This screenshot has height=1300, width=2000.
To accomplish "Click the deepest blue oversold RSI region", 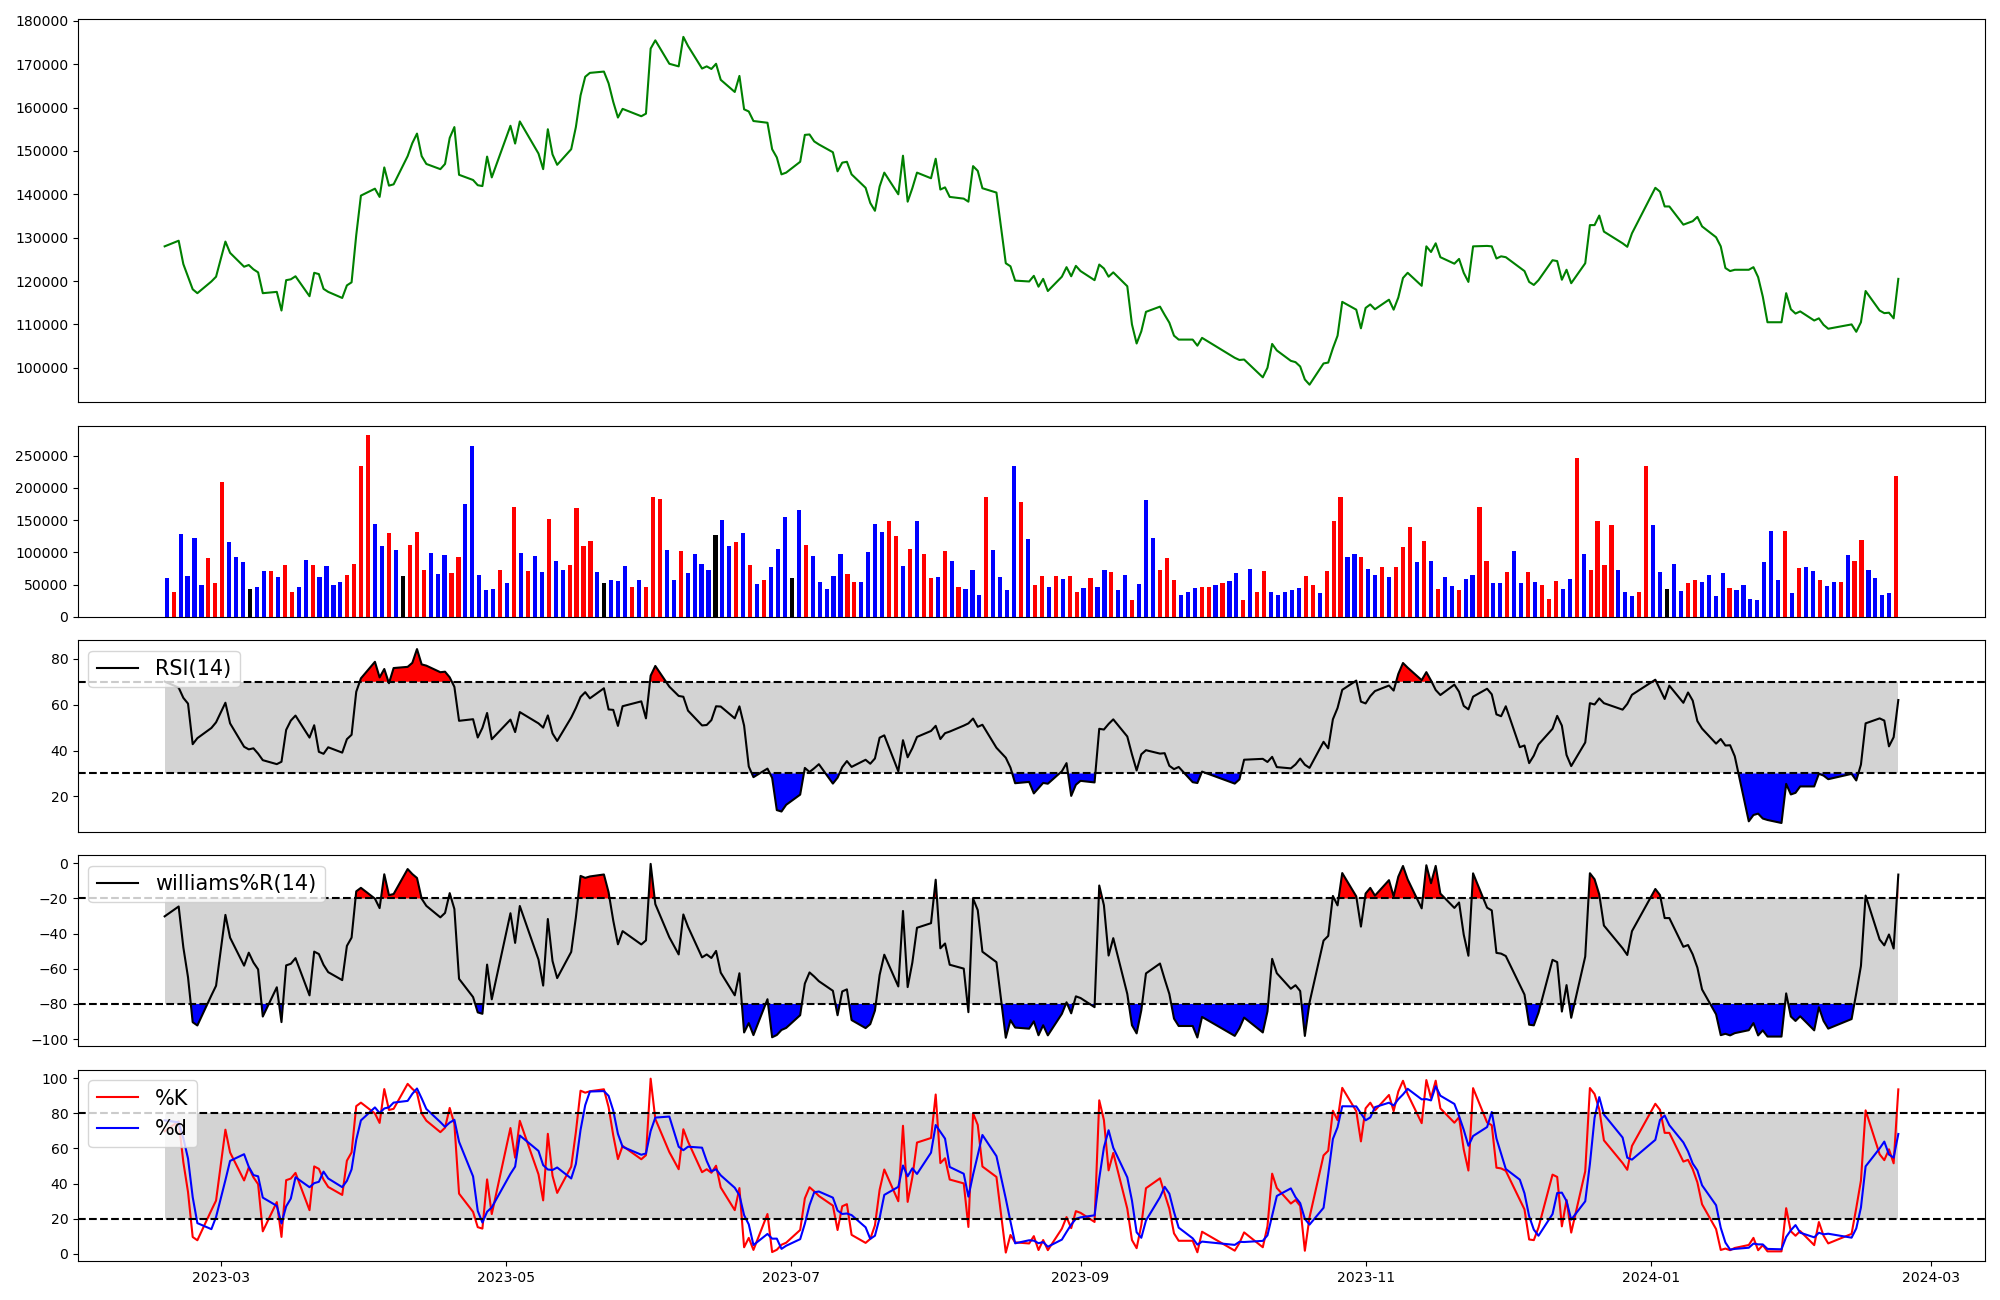I will tap(1766, 797).
